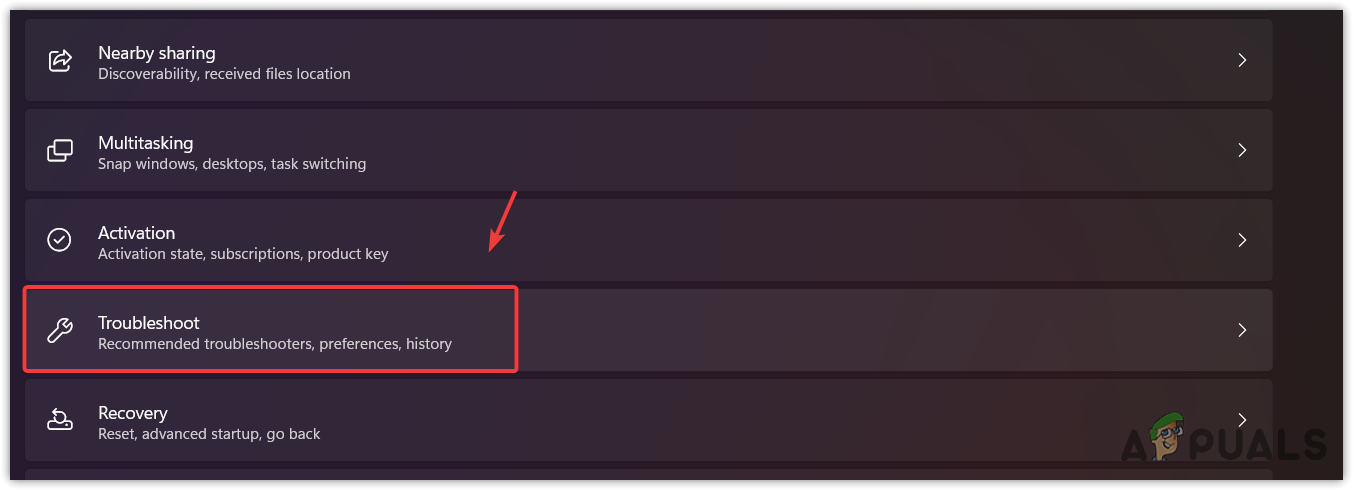The width and height of the screenshot is (1353, 490).
Task: Click "Activation state, subscriptions, product key" text
Action: [x=243, y=254]
